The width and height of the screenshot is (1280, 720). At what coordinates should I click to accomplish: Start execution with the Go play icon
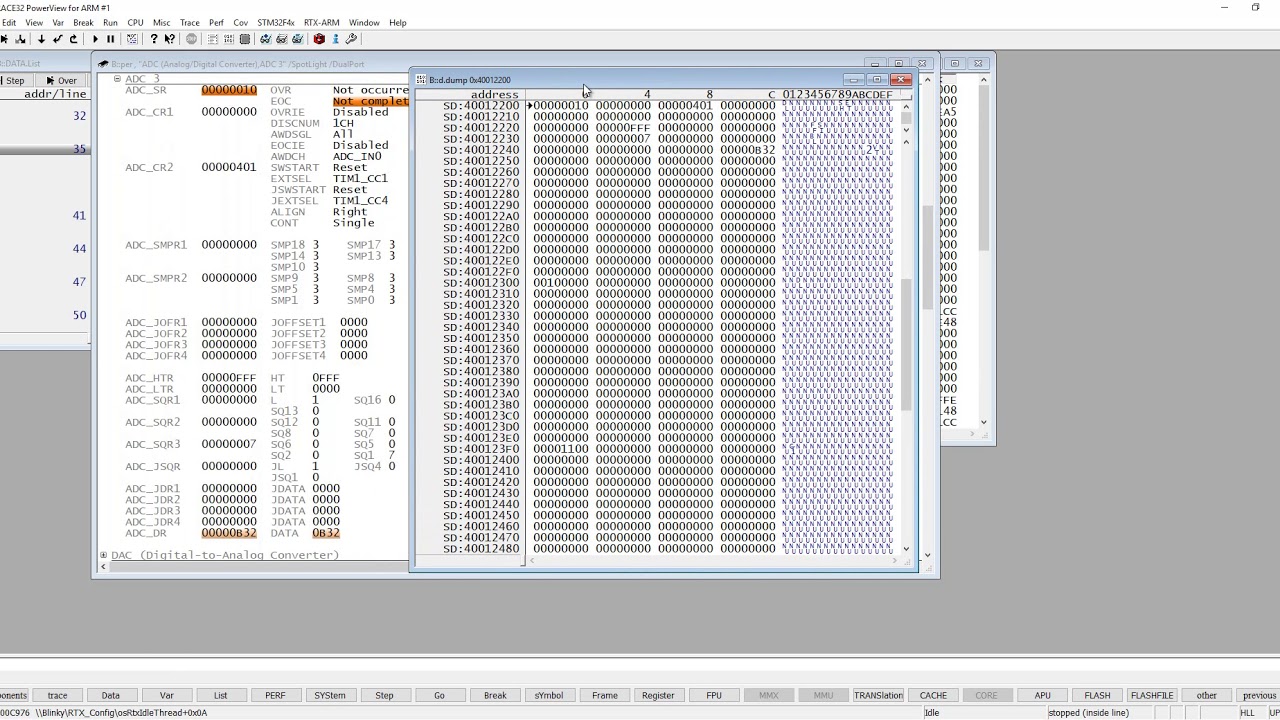[x=95, y=39]
